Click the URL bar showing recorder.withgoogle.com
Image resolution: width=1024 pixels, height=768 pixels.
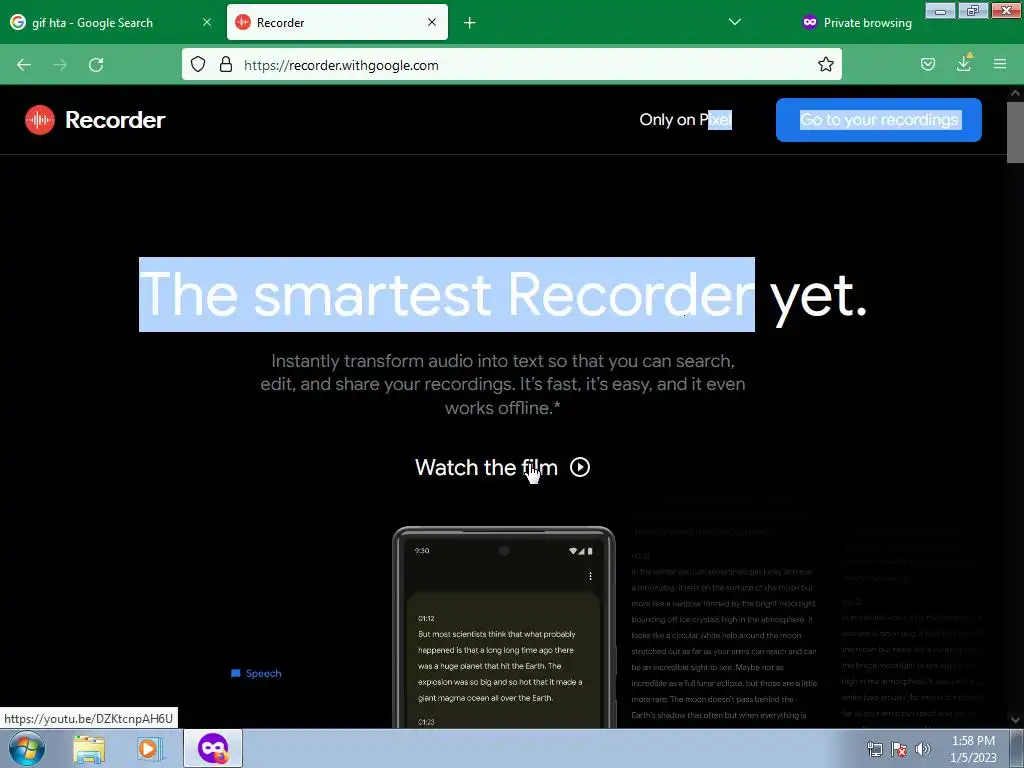pos(511,65)
